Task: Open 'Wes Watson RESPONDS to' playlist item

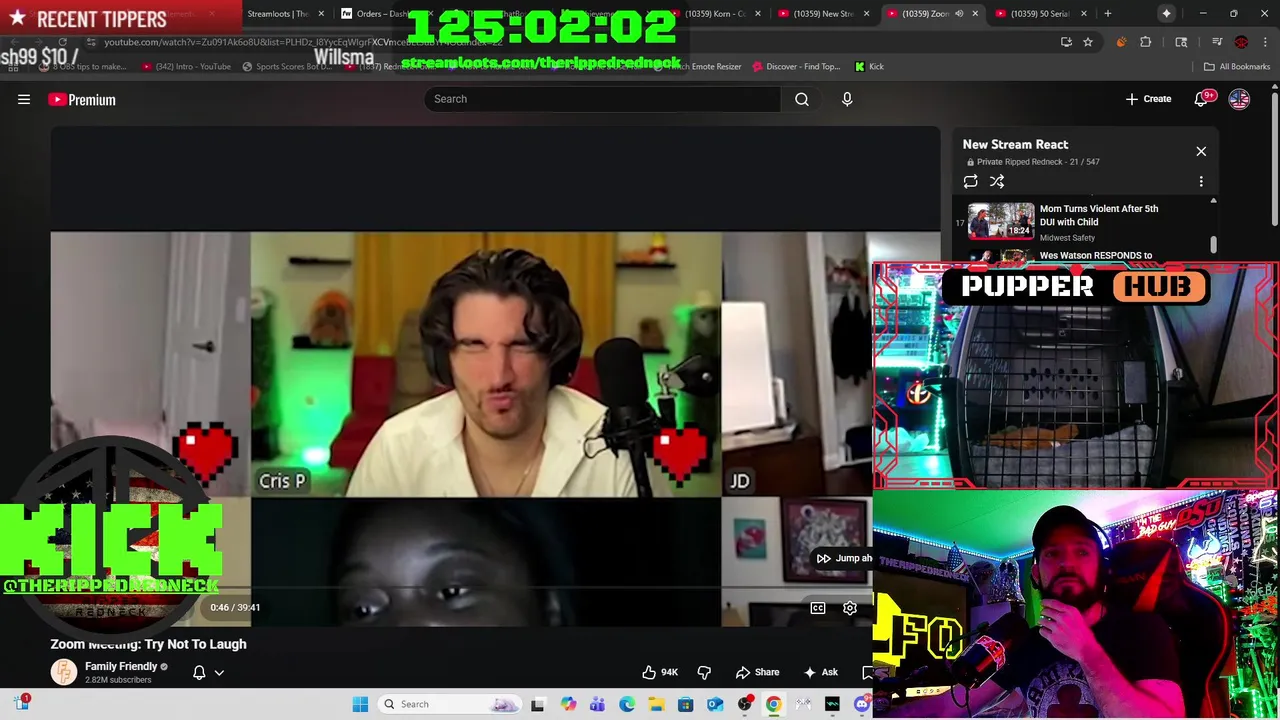Action: (1095, 255)
